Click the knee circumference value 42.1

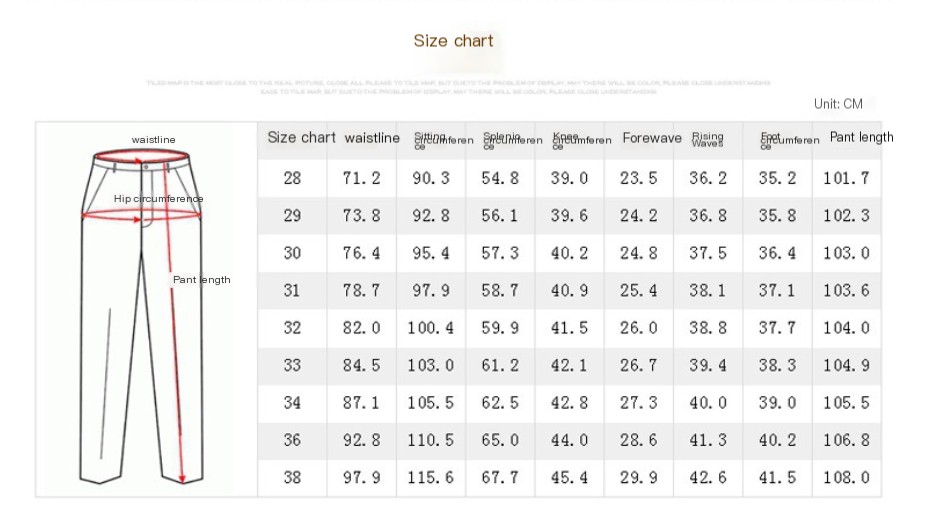[569, 365]
